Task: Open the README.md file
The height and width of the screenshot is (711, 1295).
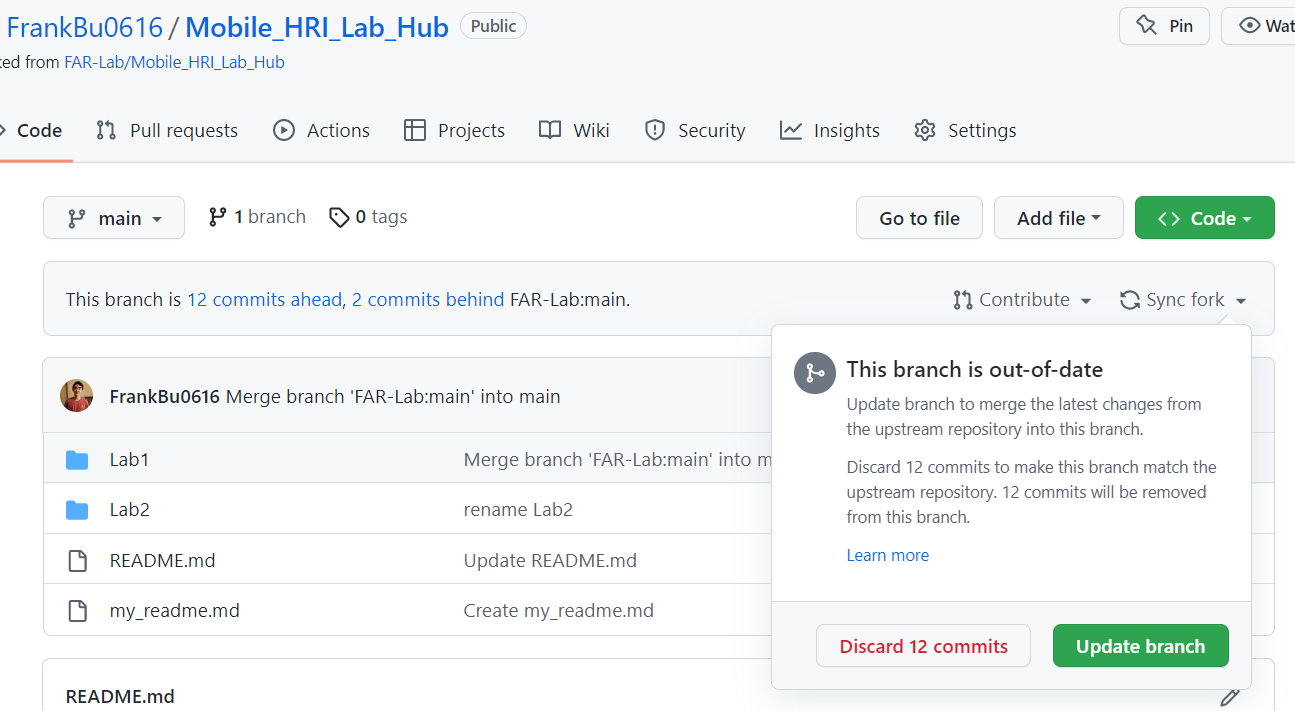Action: pos(162,560)
